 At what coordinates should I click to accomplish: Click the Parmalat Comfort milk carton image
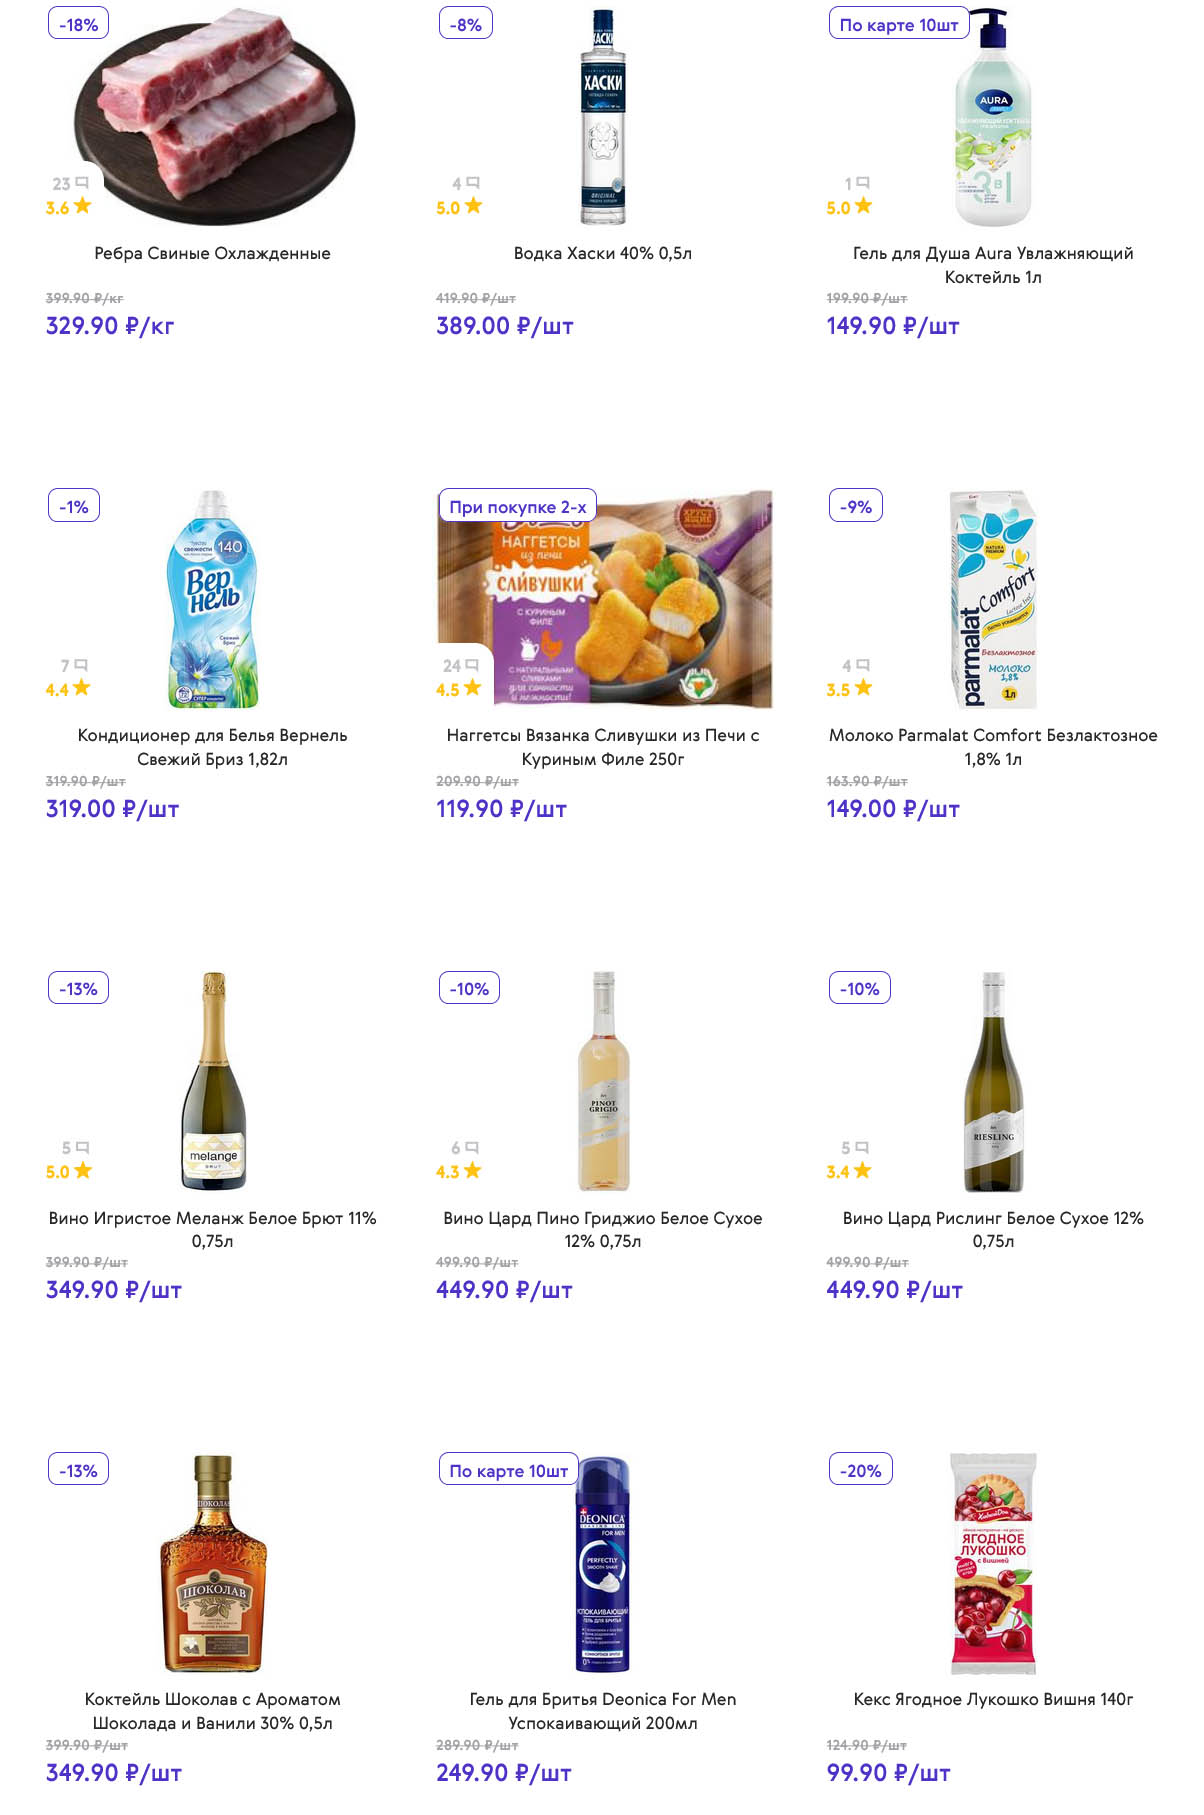(993, 599)
